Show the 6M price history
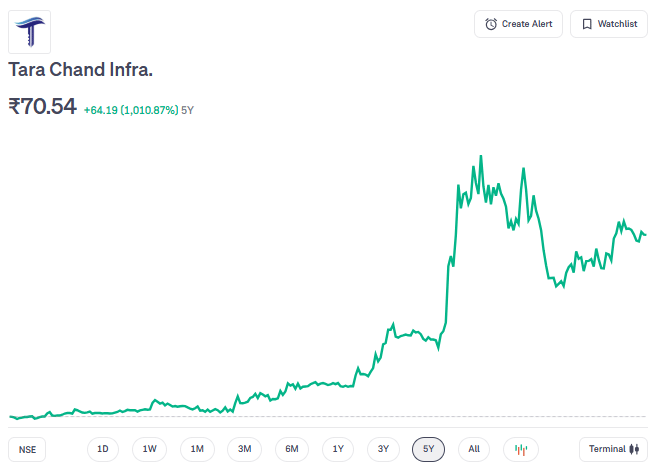This screenshot has height=473, width=657. pos(291,449)
